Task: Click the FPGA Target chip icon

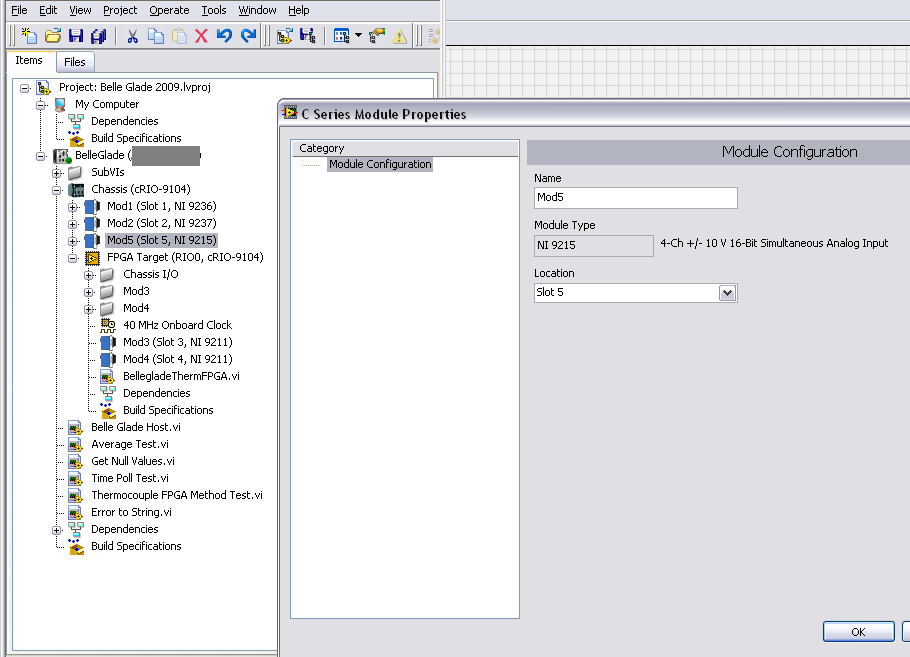Action: (x=92, y=257)
